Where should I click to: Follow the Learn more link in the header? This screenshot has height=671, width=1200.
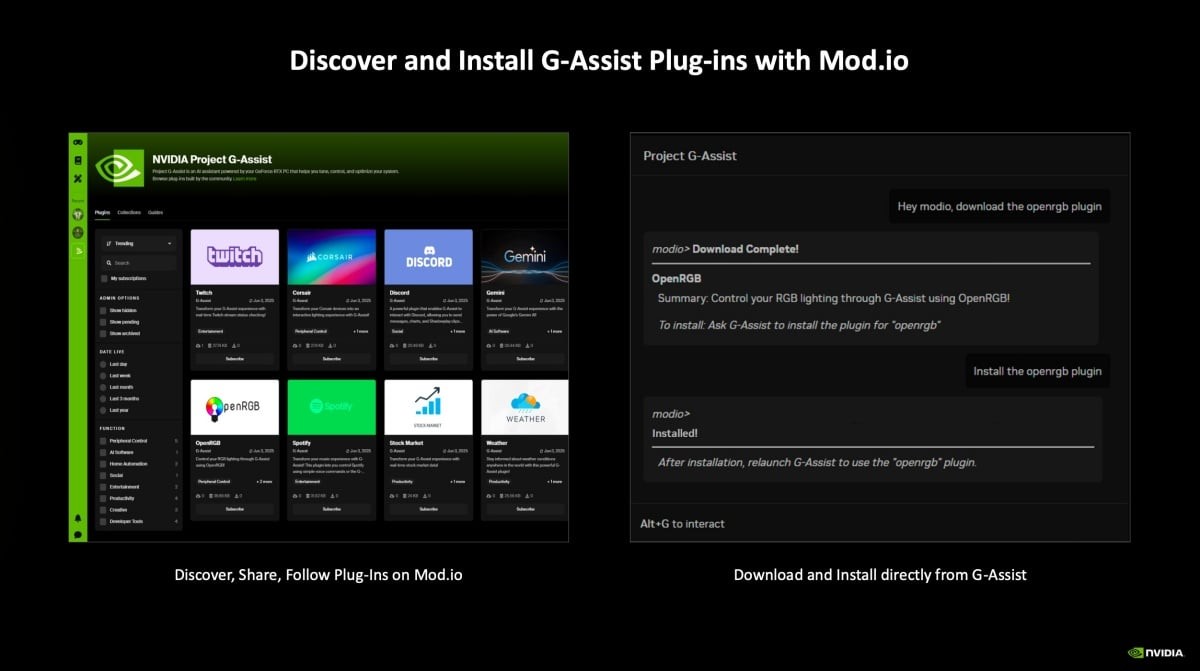click(x=245, y=179)
